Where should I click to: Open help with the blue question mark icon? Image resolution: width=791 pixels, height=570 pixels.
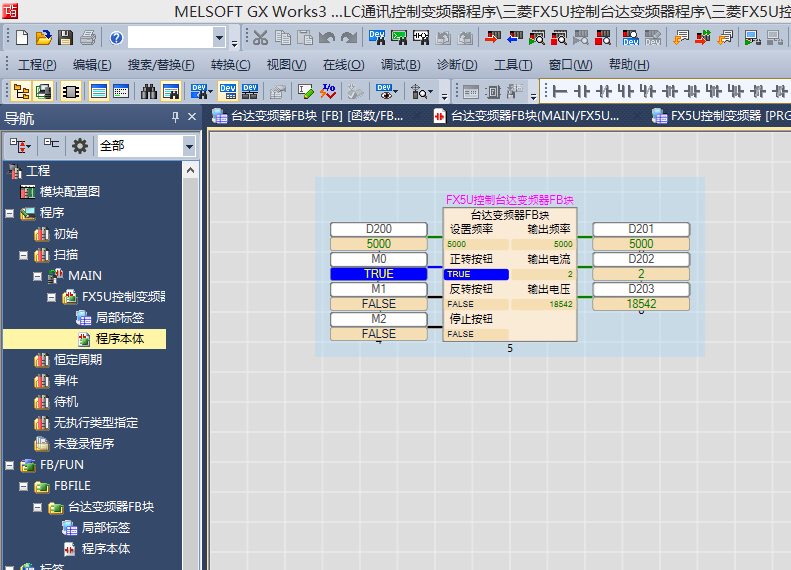click(116, 37)
